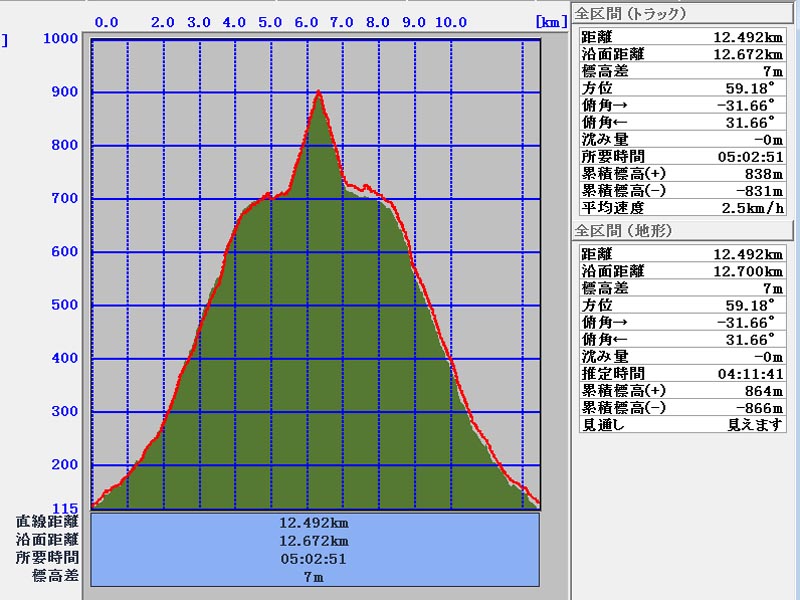Screen dimensions: 800x600
Task: Click the [km] unit label
Action: click(551, 21)
